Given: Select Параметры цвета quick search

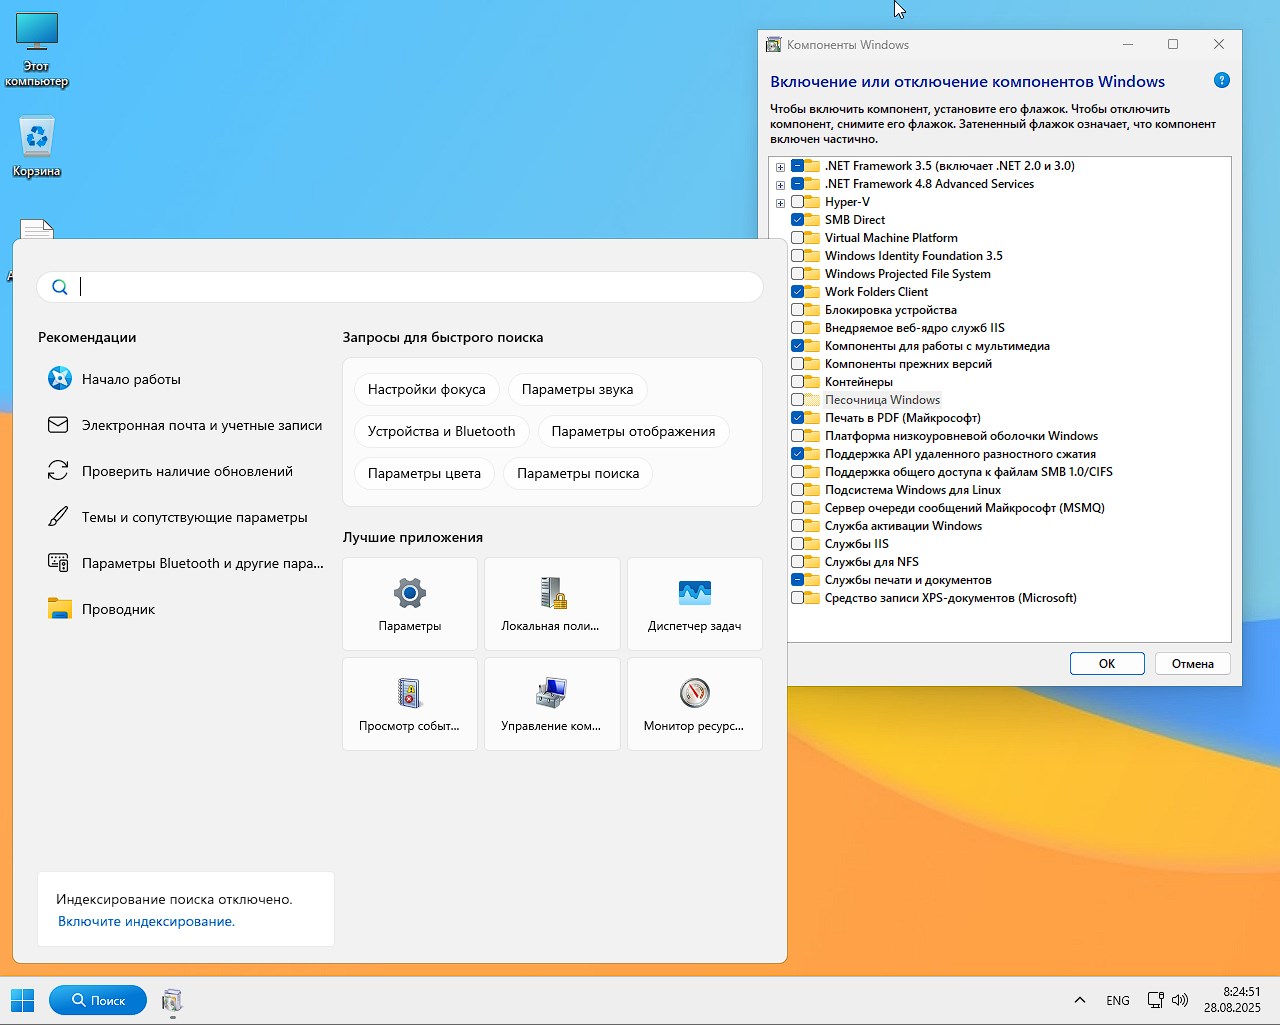Looking at the screenshot, I should pyautogui.click(x=424, y=473).
